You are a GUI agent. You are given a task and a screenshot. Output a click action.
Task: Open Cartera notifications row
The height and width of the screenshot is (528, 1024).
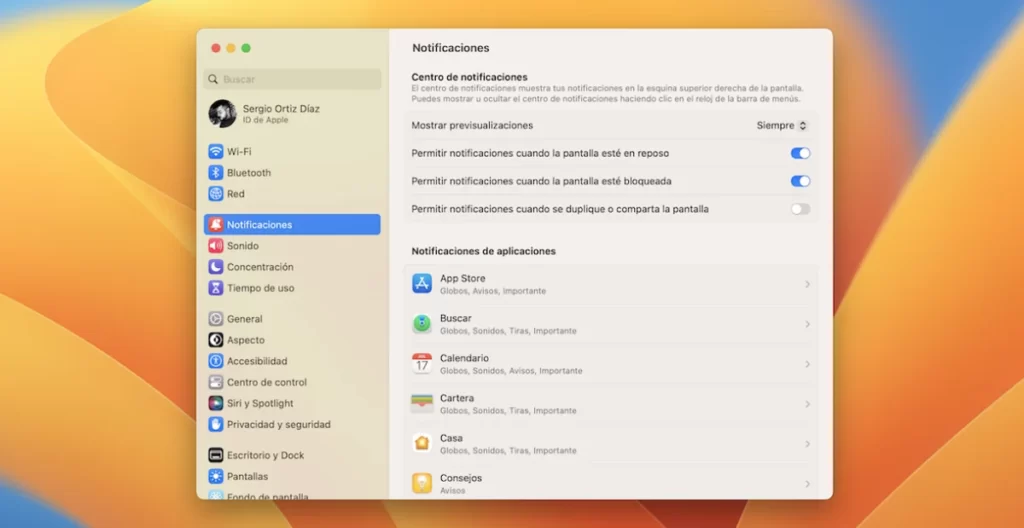[611, 404]
